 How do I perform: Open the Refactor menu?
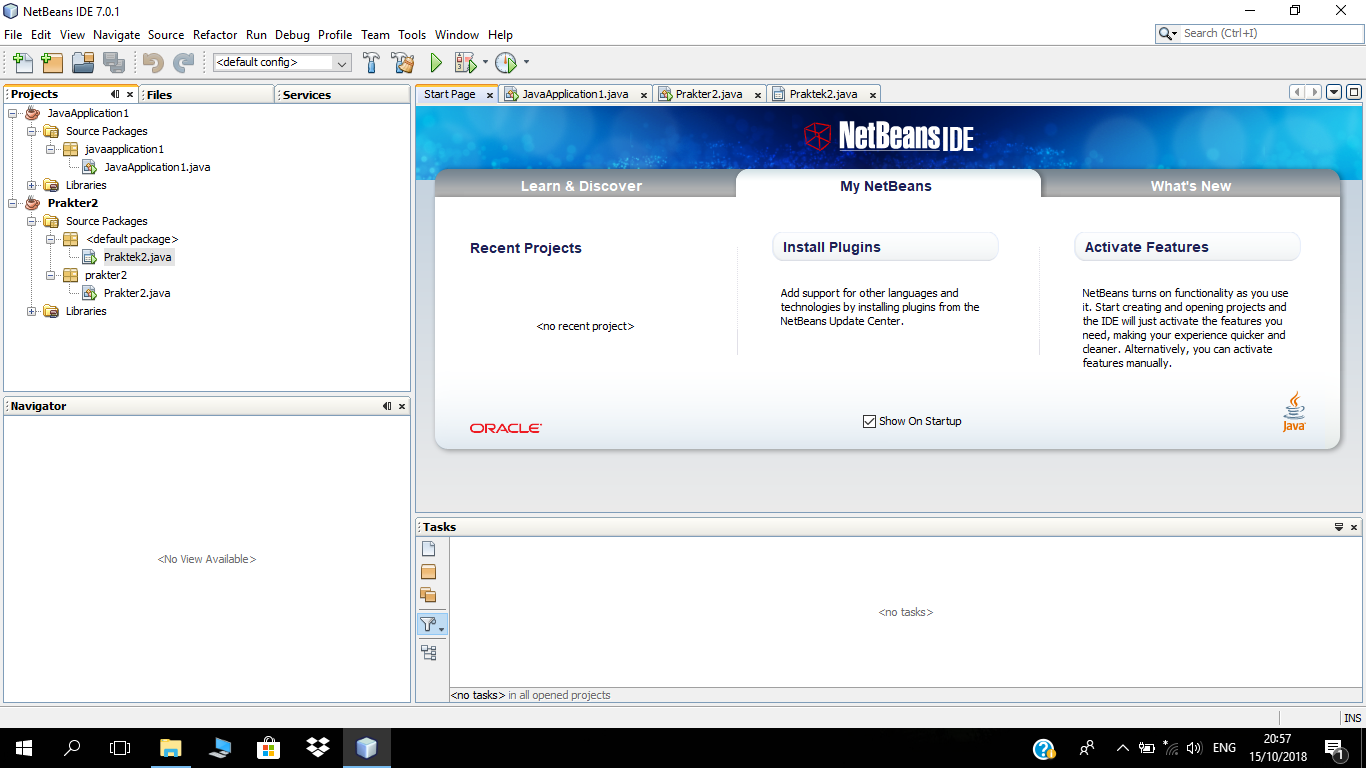215,34
